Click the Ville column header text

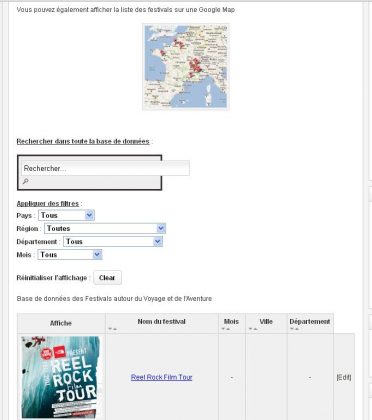[x=266, y=322]
